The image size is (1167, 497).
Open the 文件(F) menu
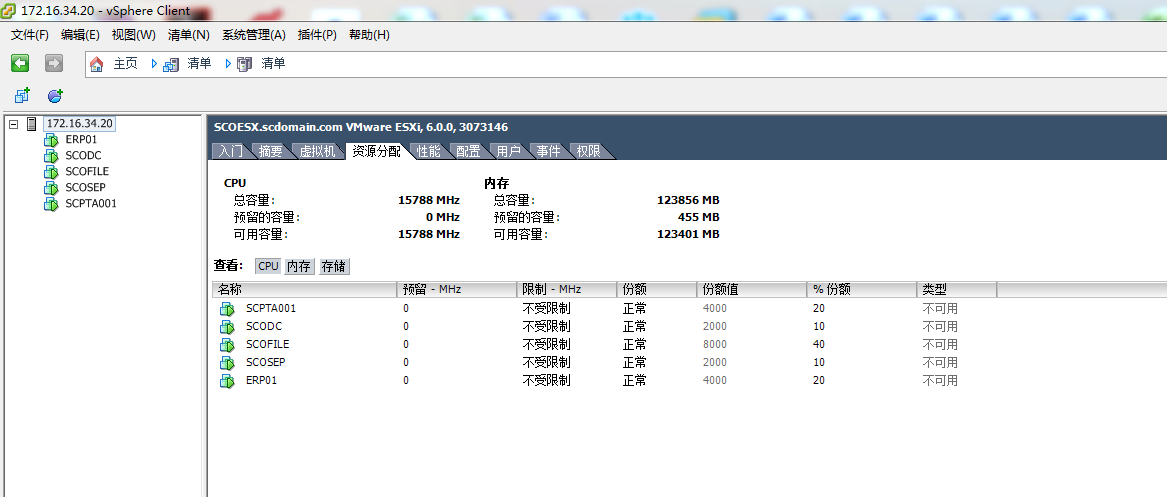tap(30, 35)
